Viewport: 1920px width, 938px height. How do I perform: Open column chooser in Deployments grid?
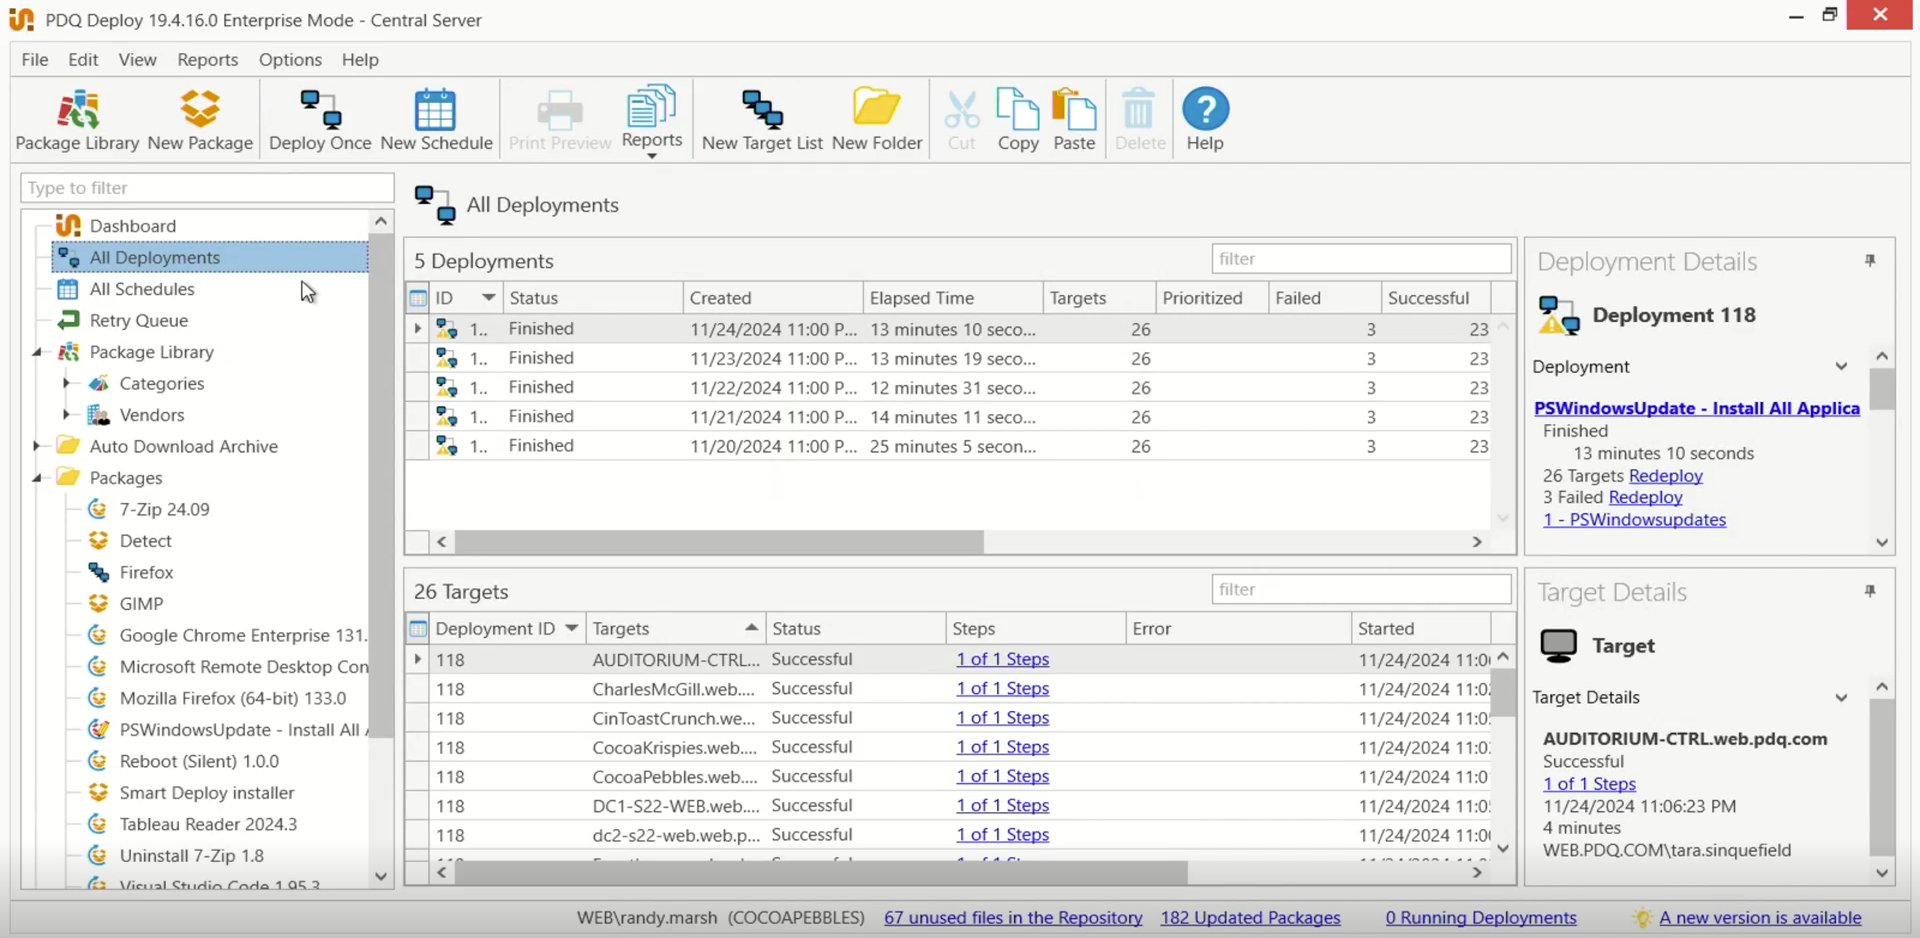418,298
